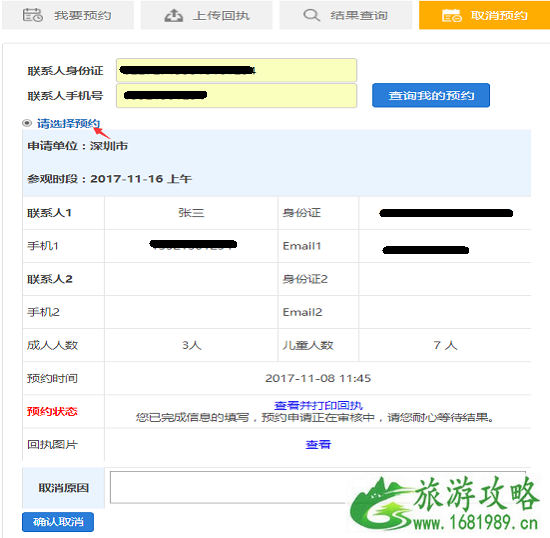Click the contact name 张三
This screenshot has height=538, width=550.
[x=191, y=213]
